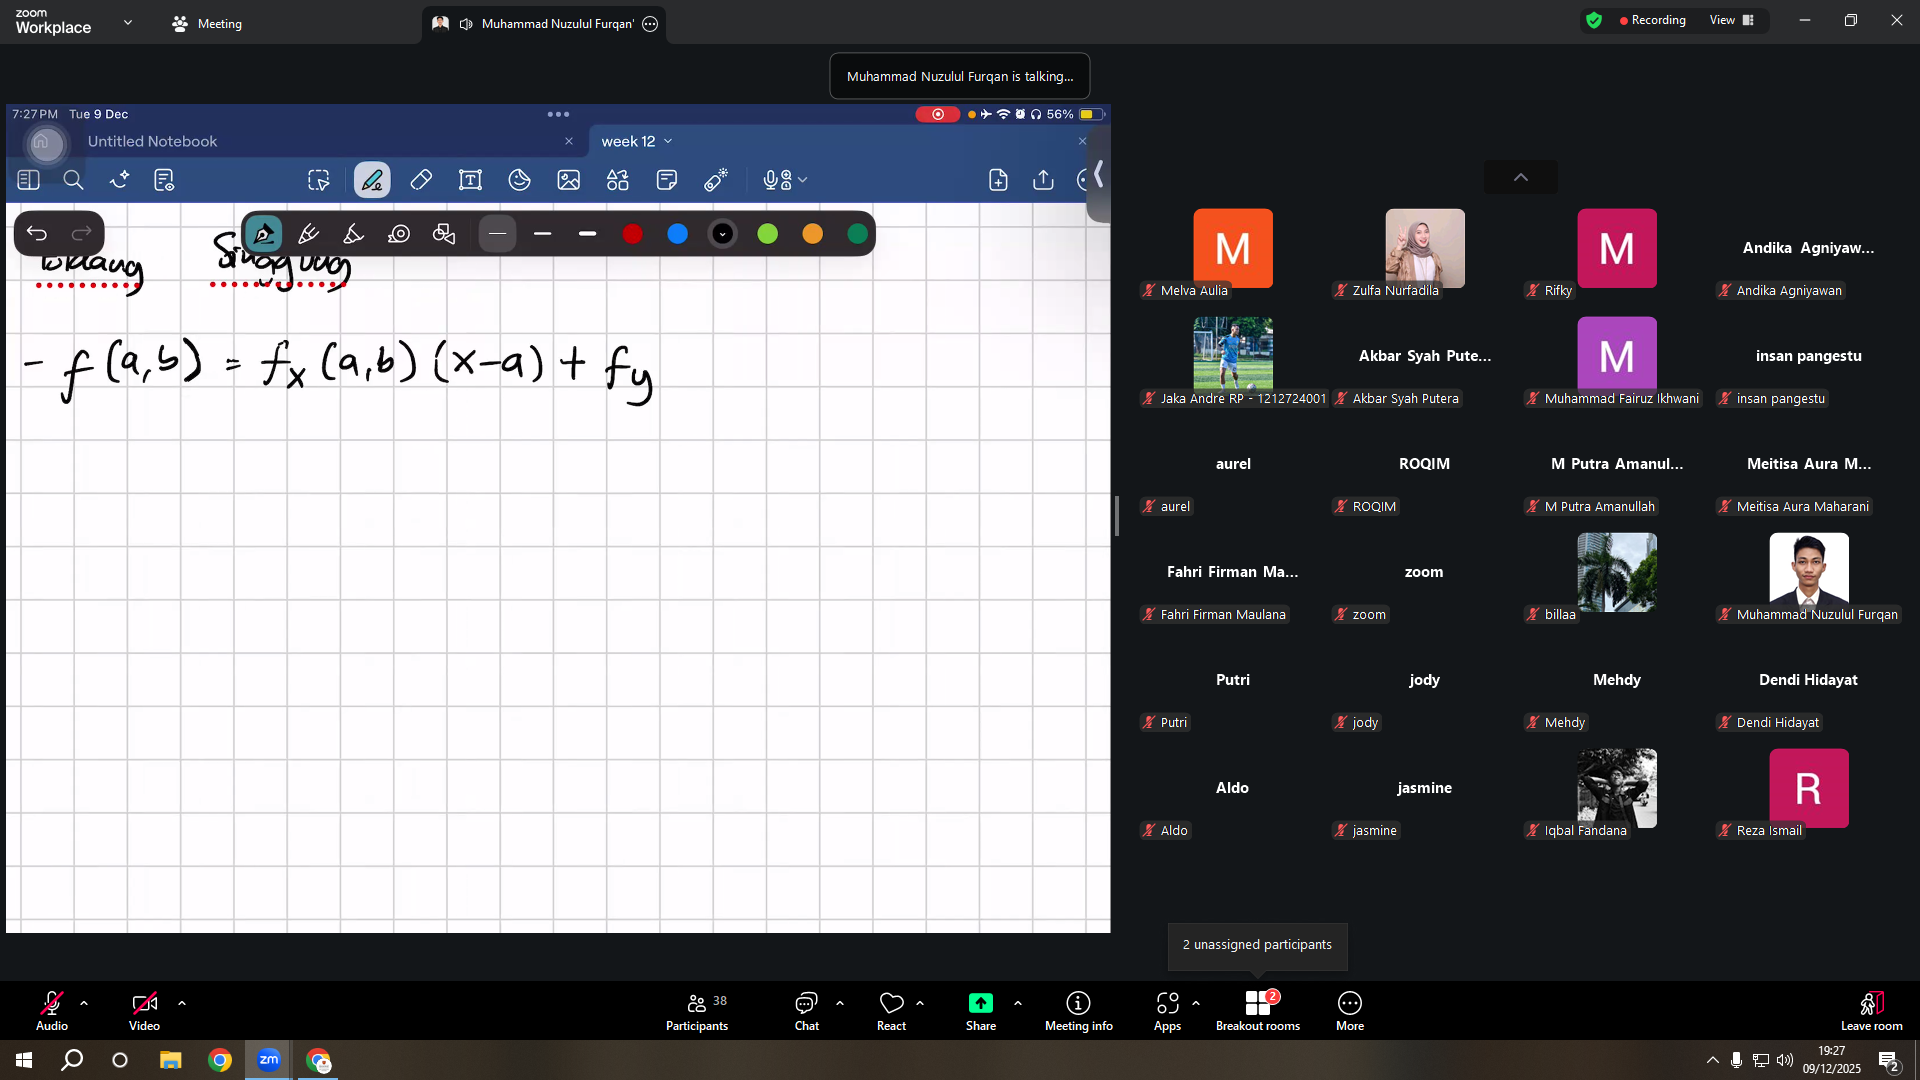Pick the blue pen color

coord(678,234)
